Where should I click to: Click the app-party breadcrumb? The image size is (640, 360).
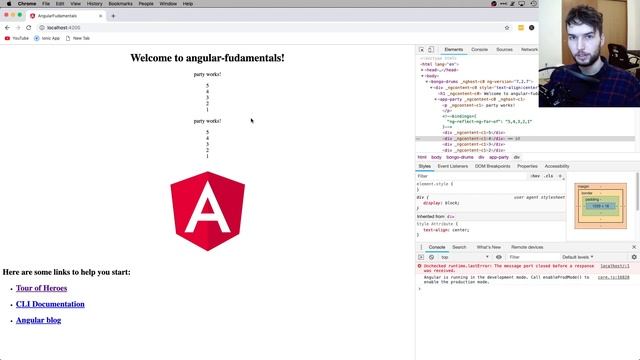(499, 157)
